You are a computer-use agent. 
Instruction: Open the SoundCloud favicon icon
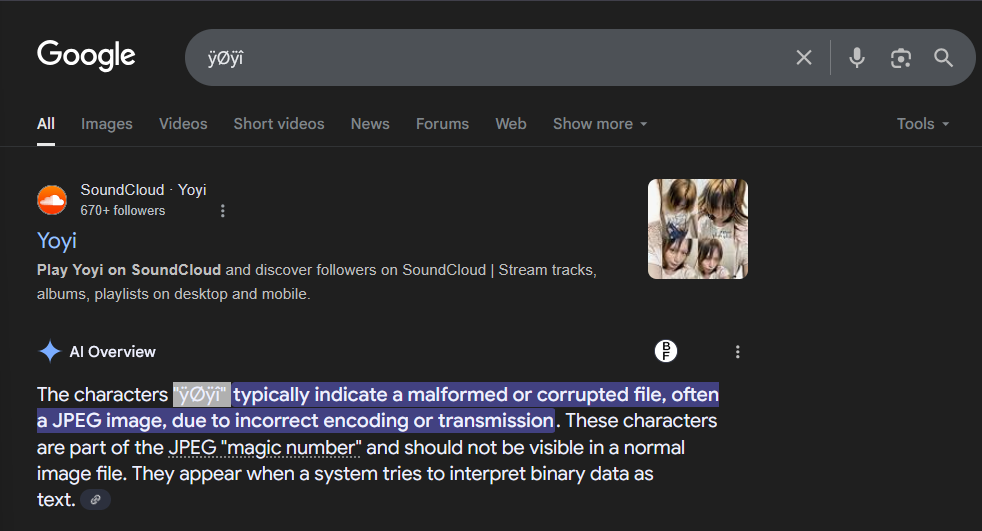[52, 200]
